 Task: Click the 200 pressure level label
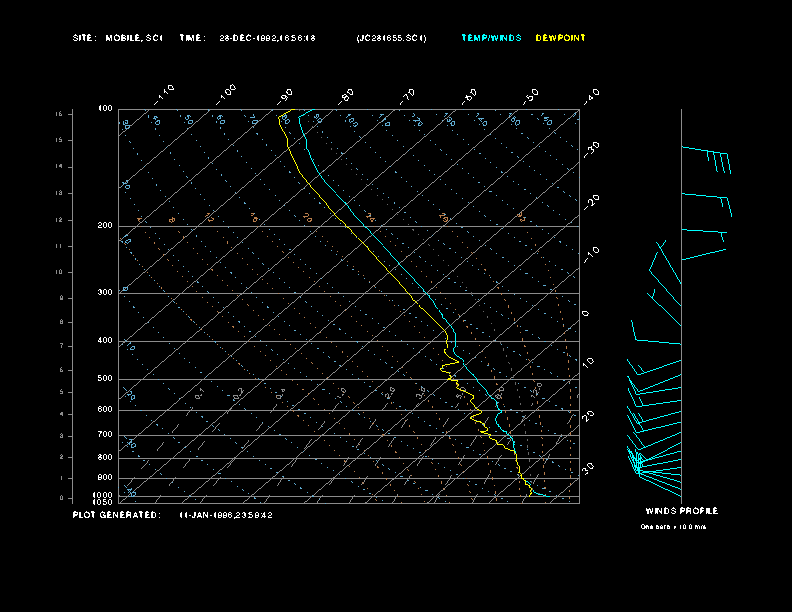105,226
